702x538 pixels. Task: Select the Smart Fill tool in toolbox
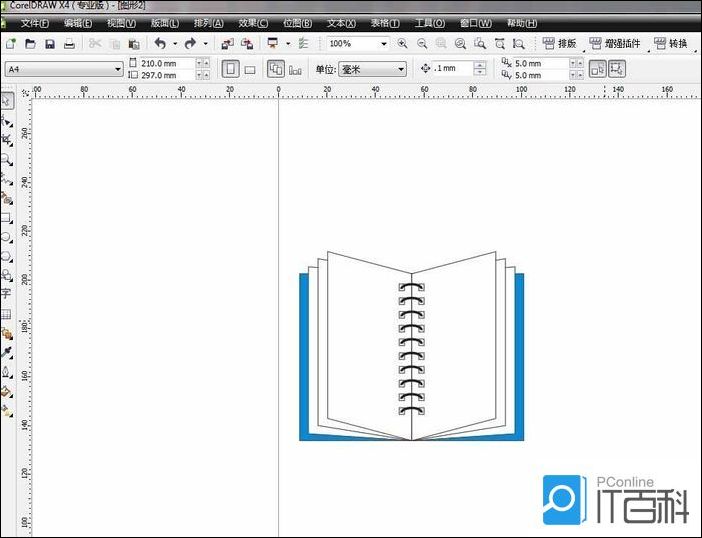(x=6, y=198)
